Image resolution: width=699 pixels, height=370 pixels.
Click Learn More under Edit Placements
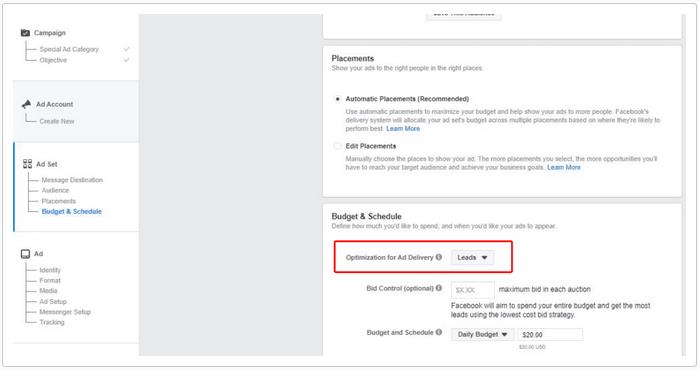563,167
